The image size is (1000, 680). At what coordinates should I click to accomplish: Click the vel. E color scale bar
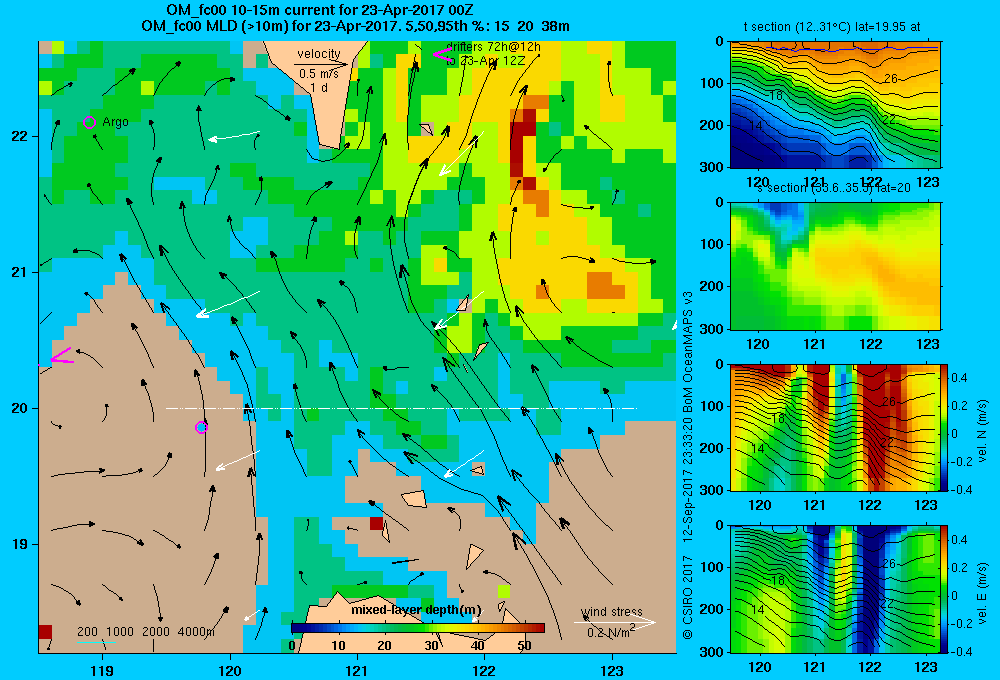[945, 589]
